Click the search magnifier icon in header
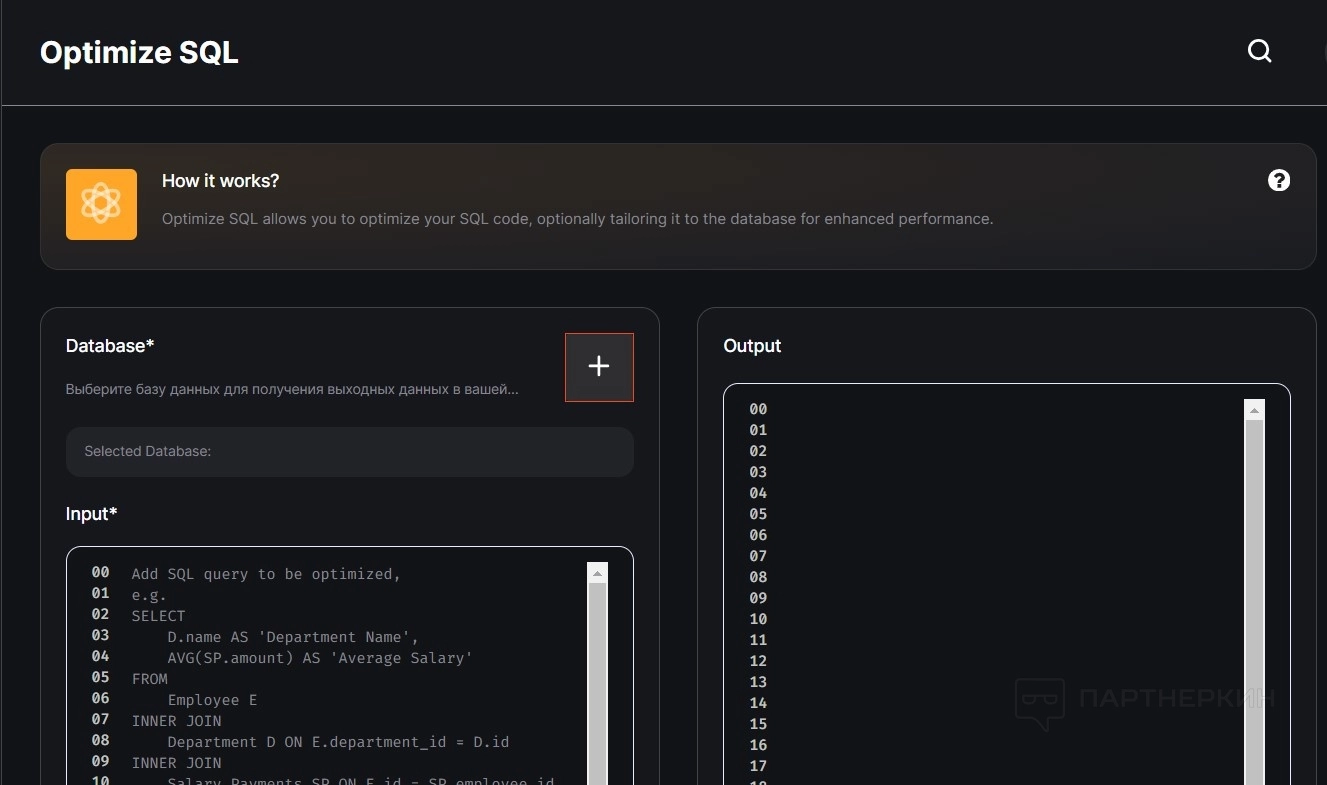This screenshot has width=1327, height=785. 1259,51
